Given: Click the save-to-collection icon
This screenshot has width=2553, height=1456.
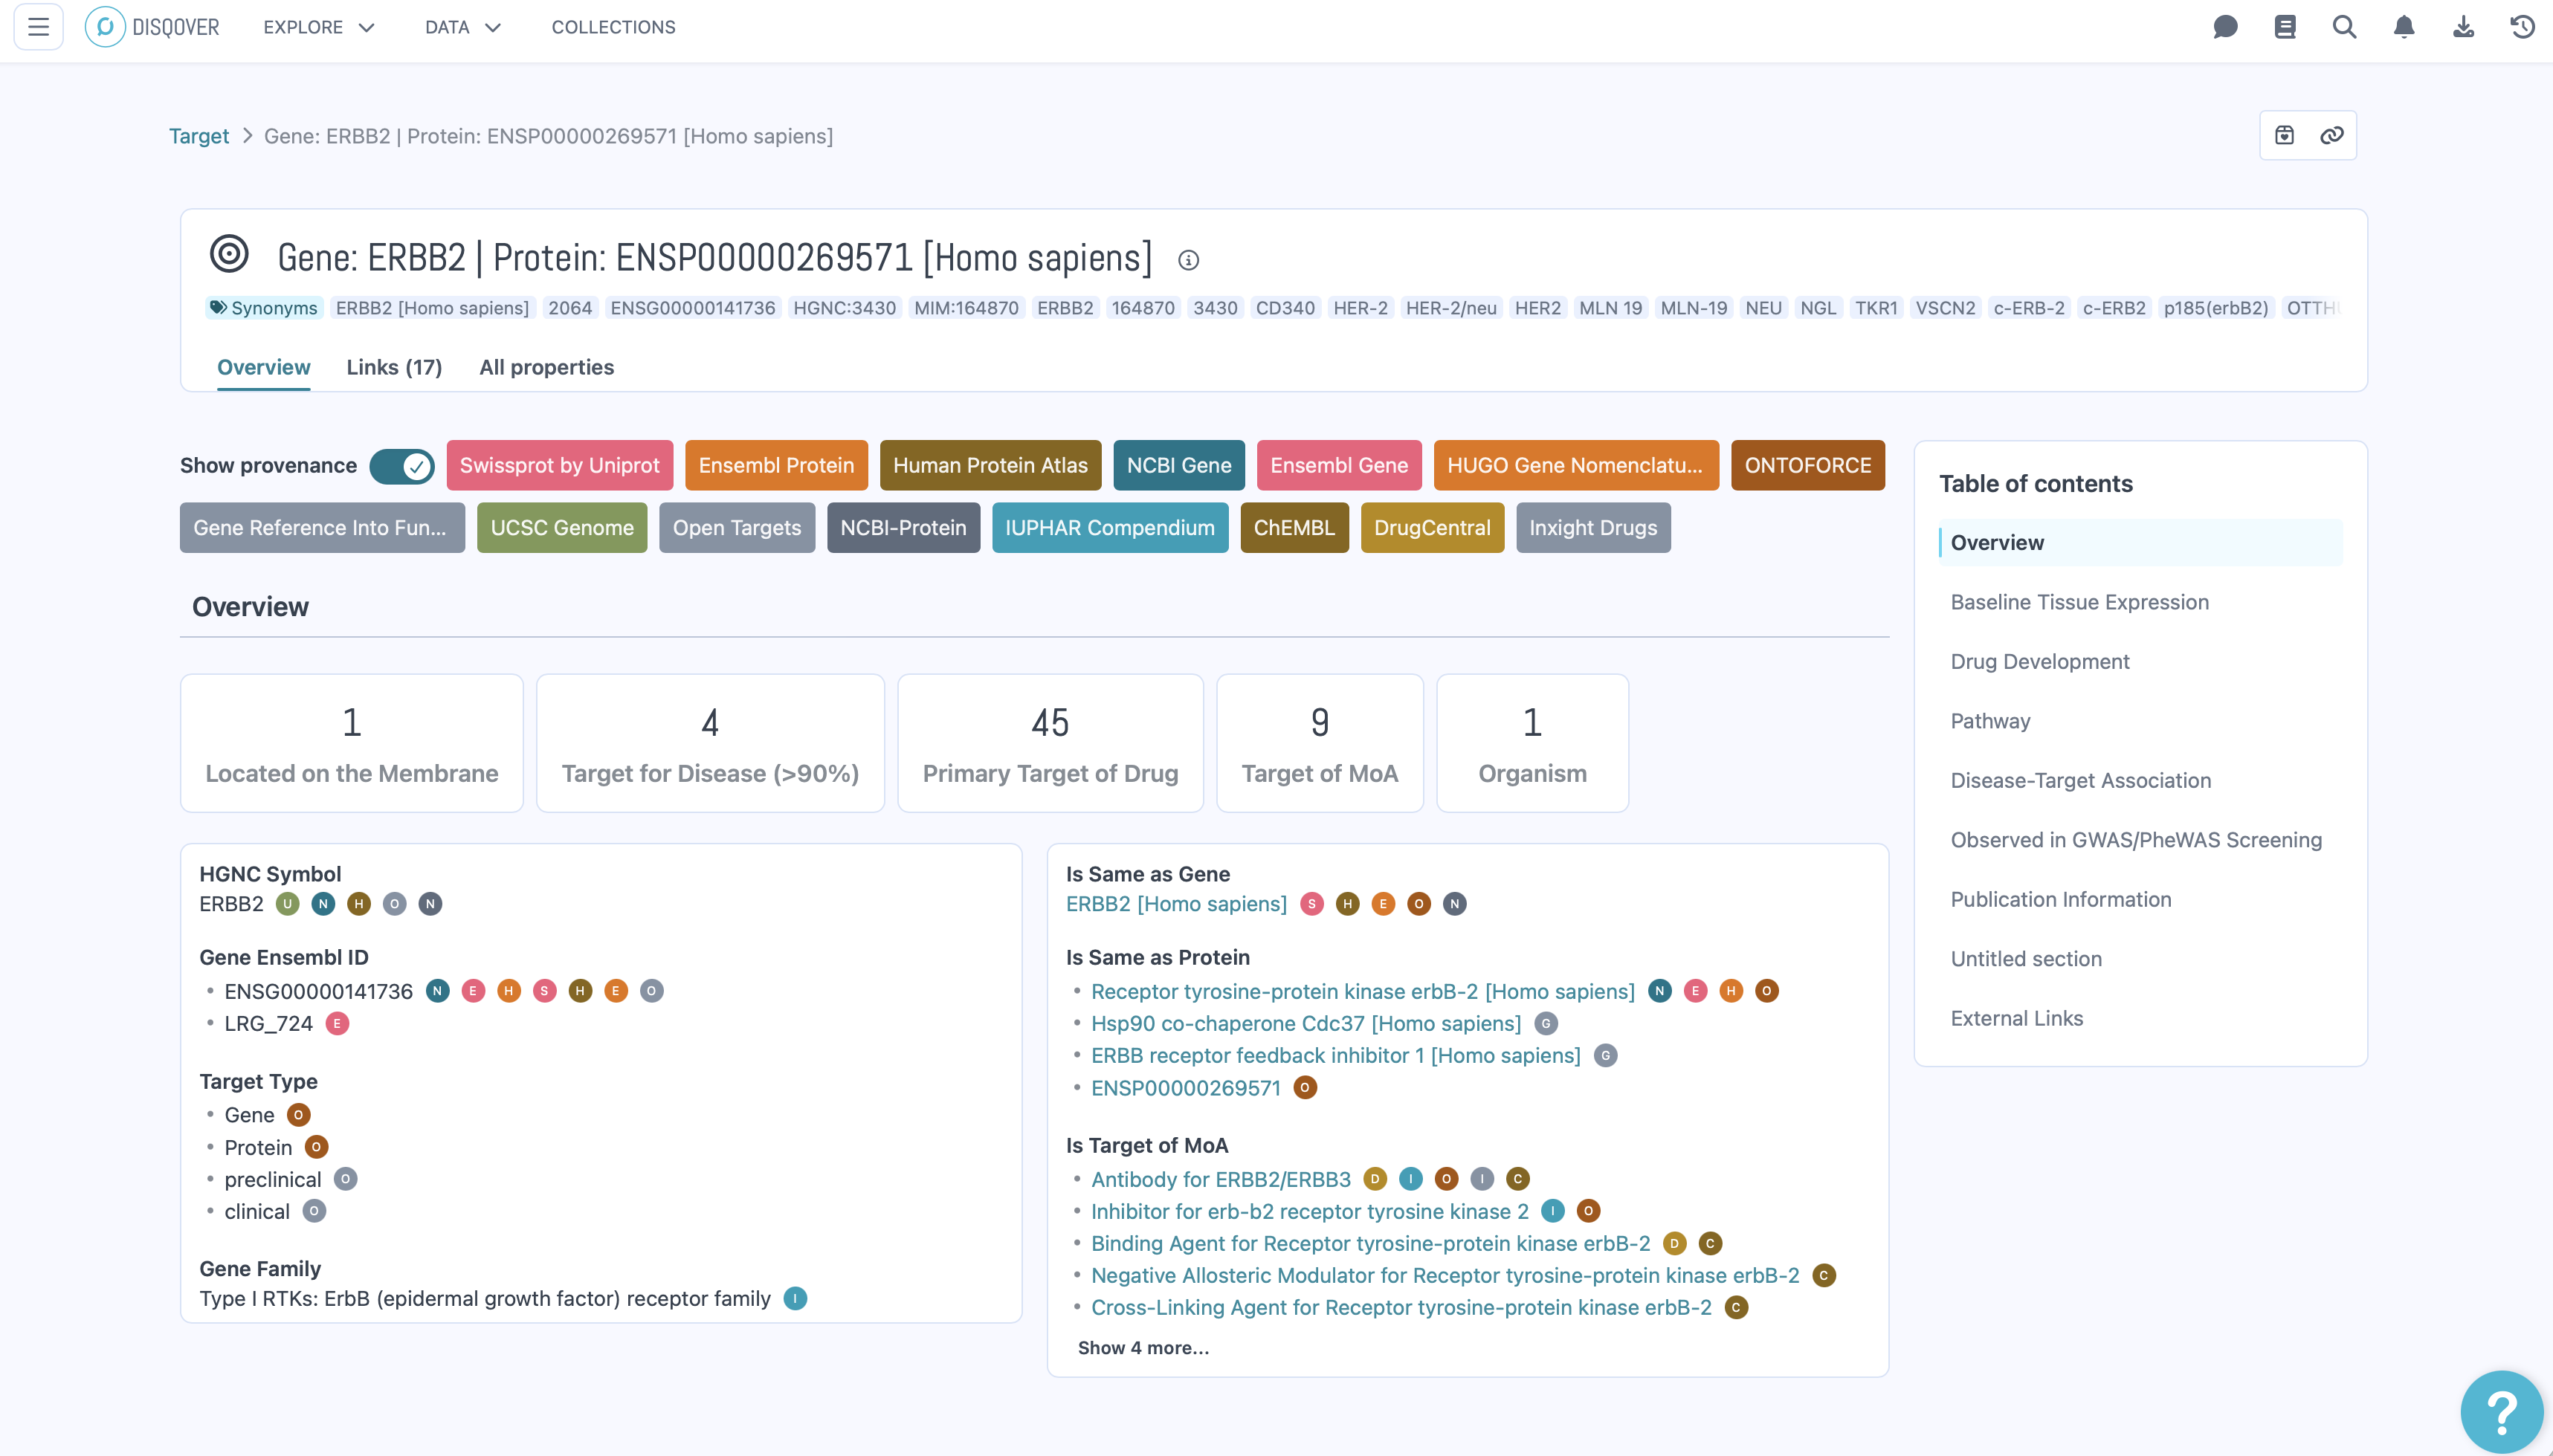Looking at the screenshot, I should click(2285, 135).
